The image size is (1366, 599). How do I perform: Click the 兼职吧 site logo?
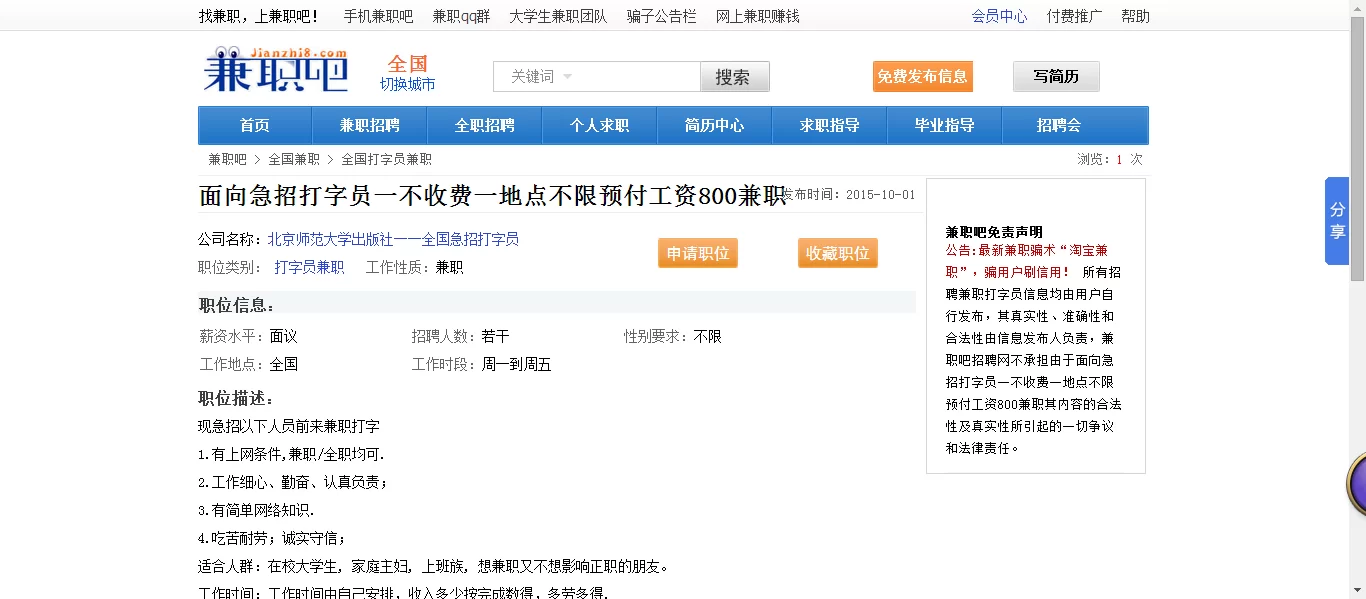pyautogui.click(x=275, y=71)
